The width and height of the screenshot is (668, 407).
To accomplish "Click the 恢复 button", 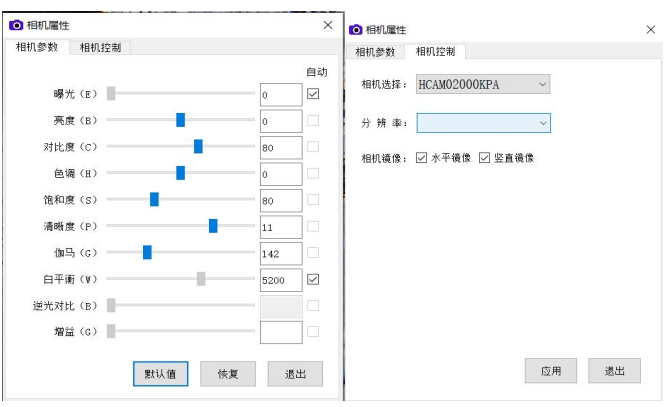I will [228, 374].
